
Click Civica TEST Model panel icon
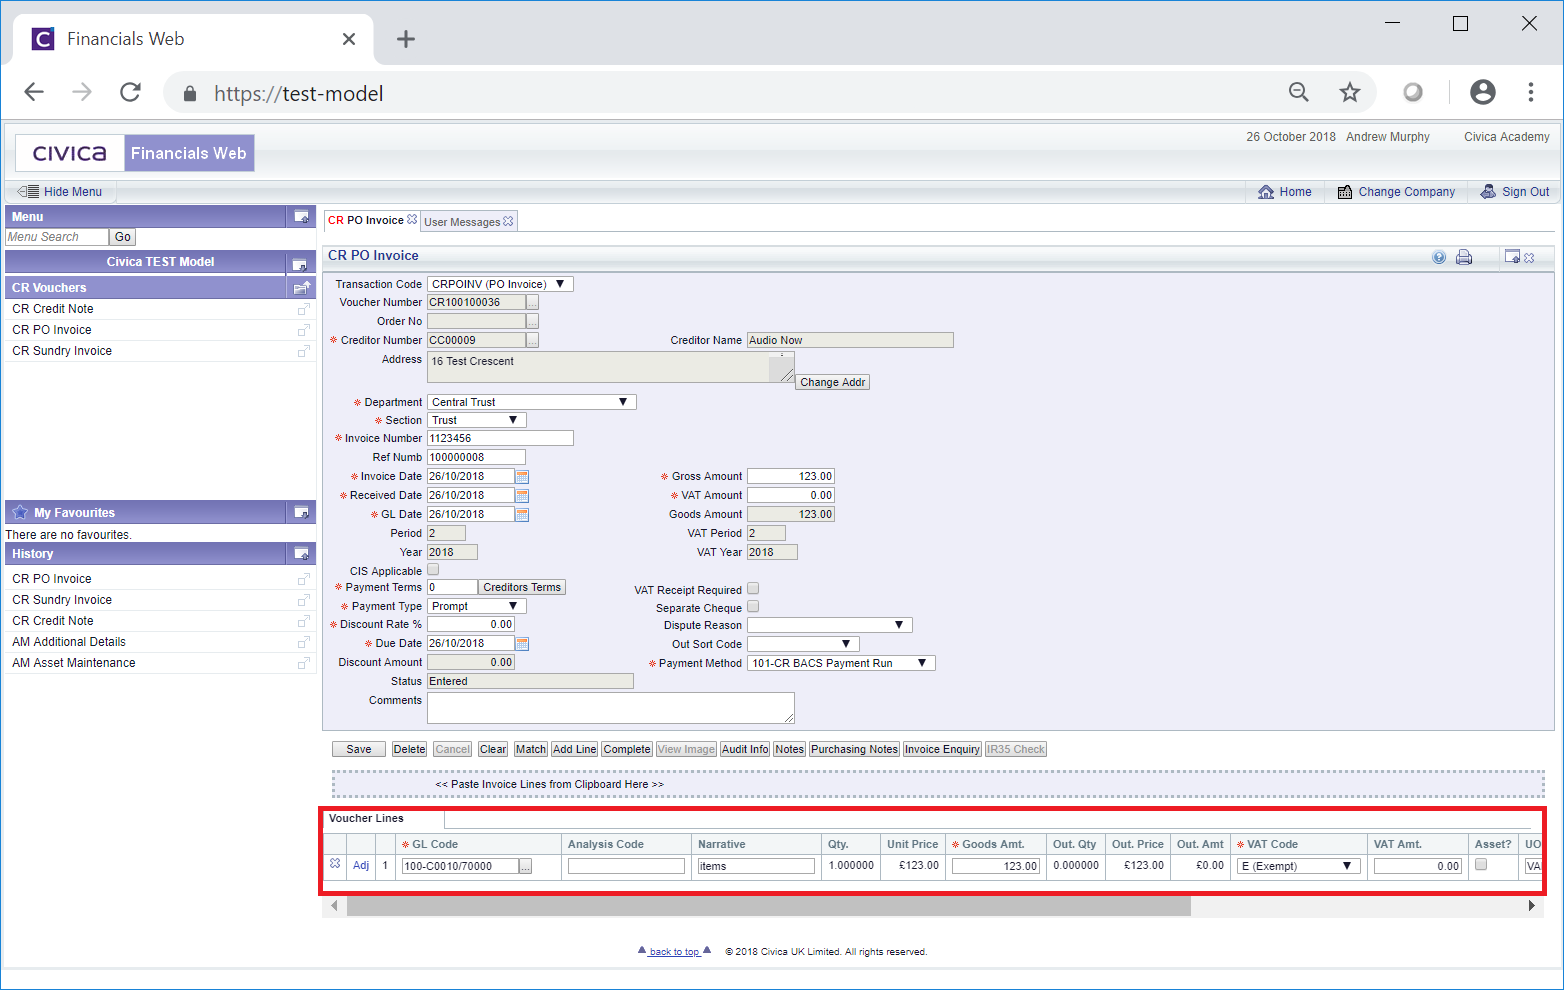tap(300, 264)
